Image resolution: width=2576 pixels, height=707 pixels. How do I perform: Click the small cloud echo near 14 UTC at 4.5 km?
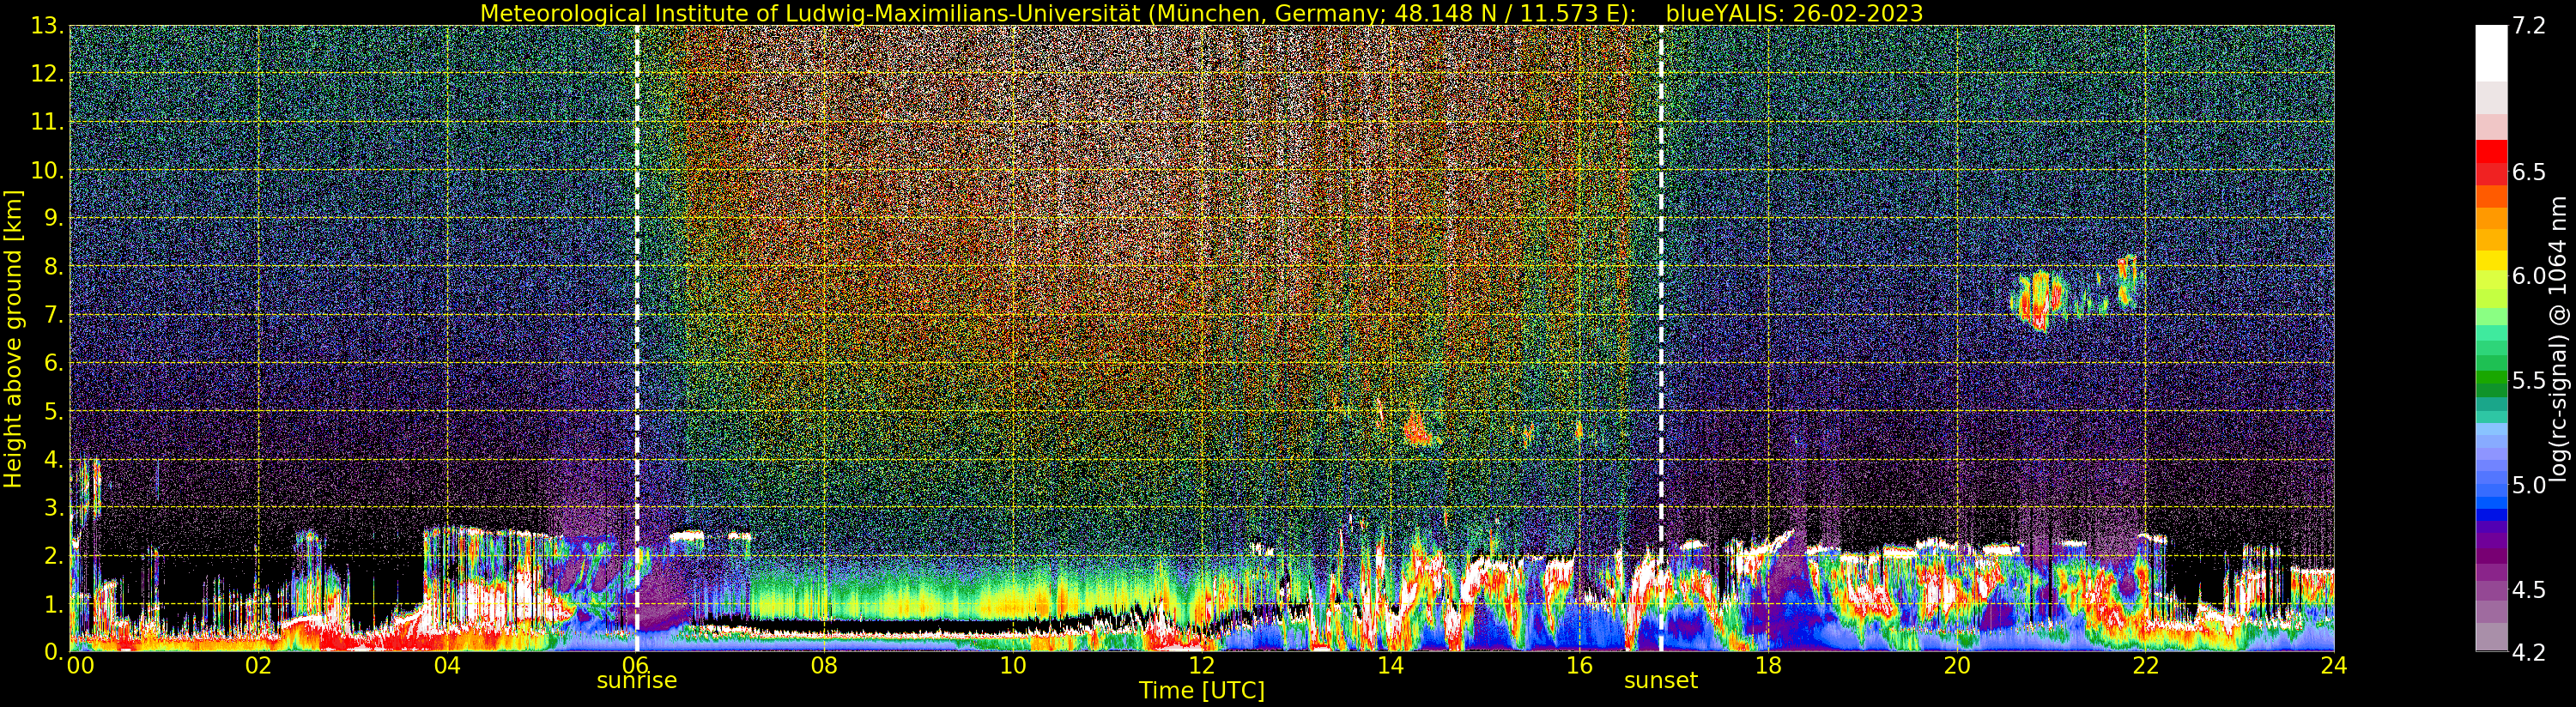[x=1417, y=428]
